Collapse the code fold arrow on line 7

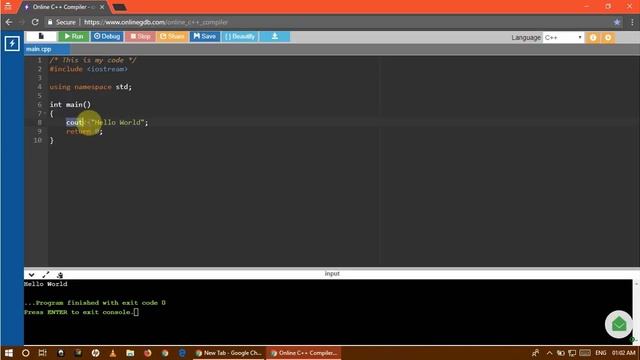coord(44,113)
